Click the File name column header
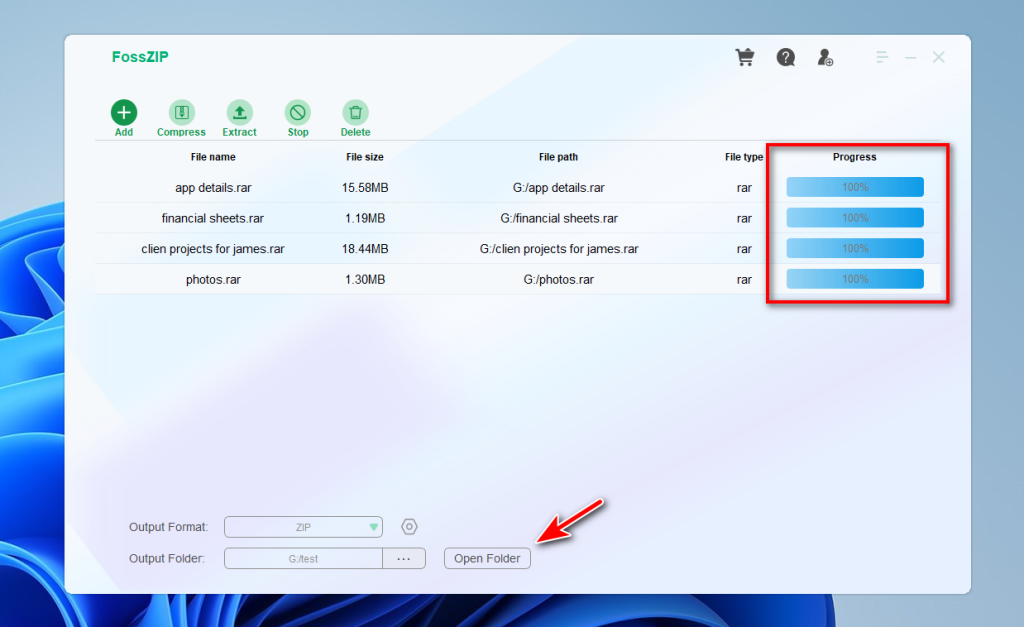 click(213, 157)
